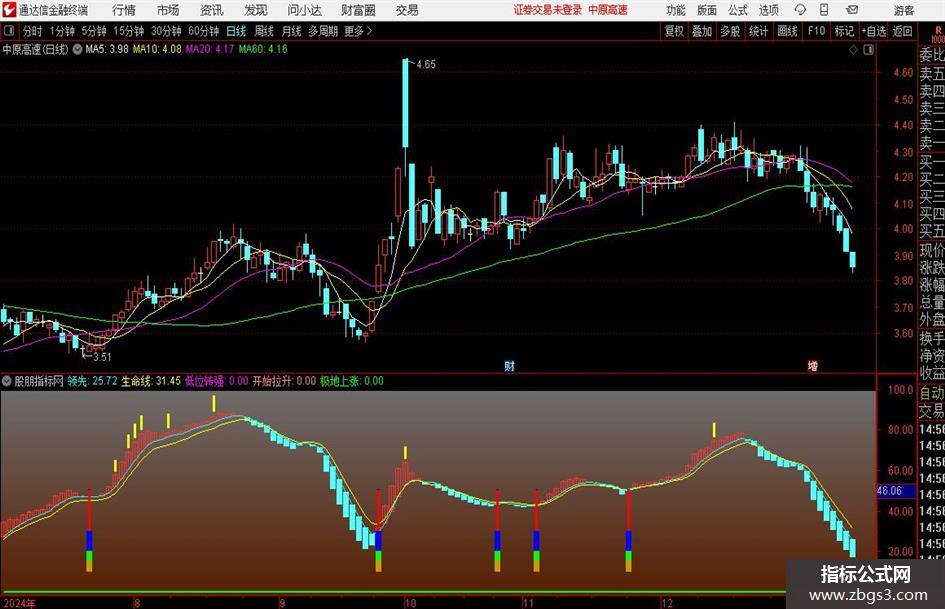945x609 pixels.
Task: Add stock via +自选 button
Action: 874,31
